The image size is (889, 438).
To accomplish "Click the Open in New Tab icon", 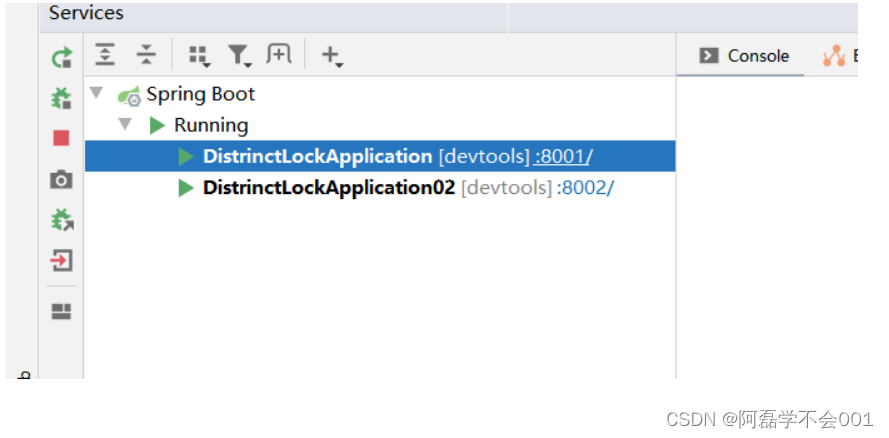I will click(278, 54).
